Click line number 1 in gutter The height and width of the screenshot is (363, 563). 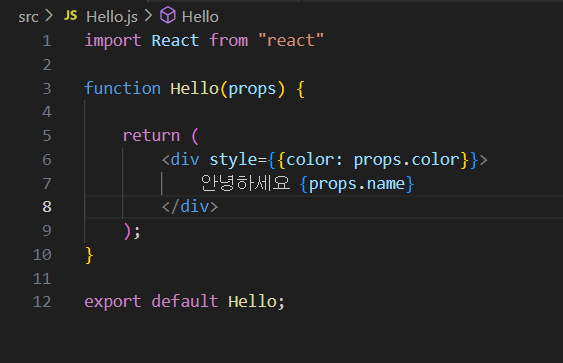pos(47,41)
